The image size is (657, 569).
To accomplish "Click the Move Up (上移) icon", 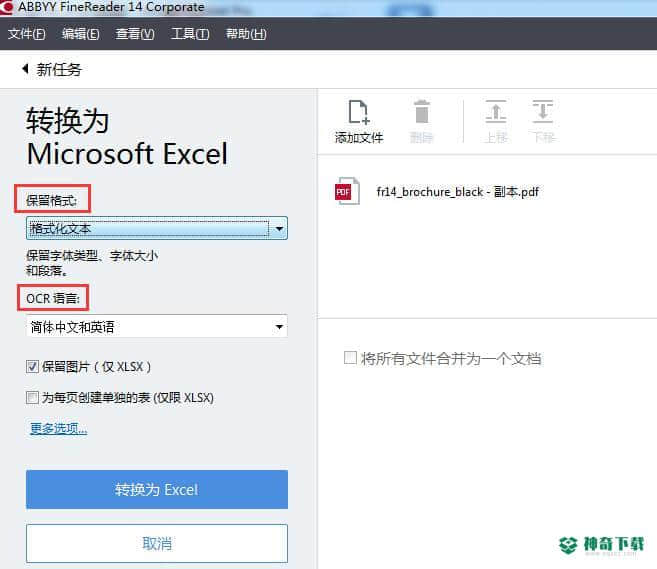I will click(x=496, y=111).
